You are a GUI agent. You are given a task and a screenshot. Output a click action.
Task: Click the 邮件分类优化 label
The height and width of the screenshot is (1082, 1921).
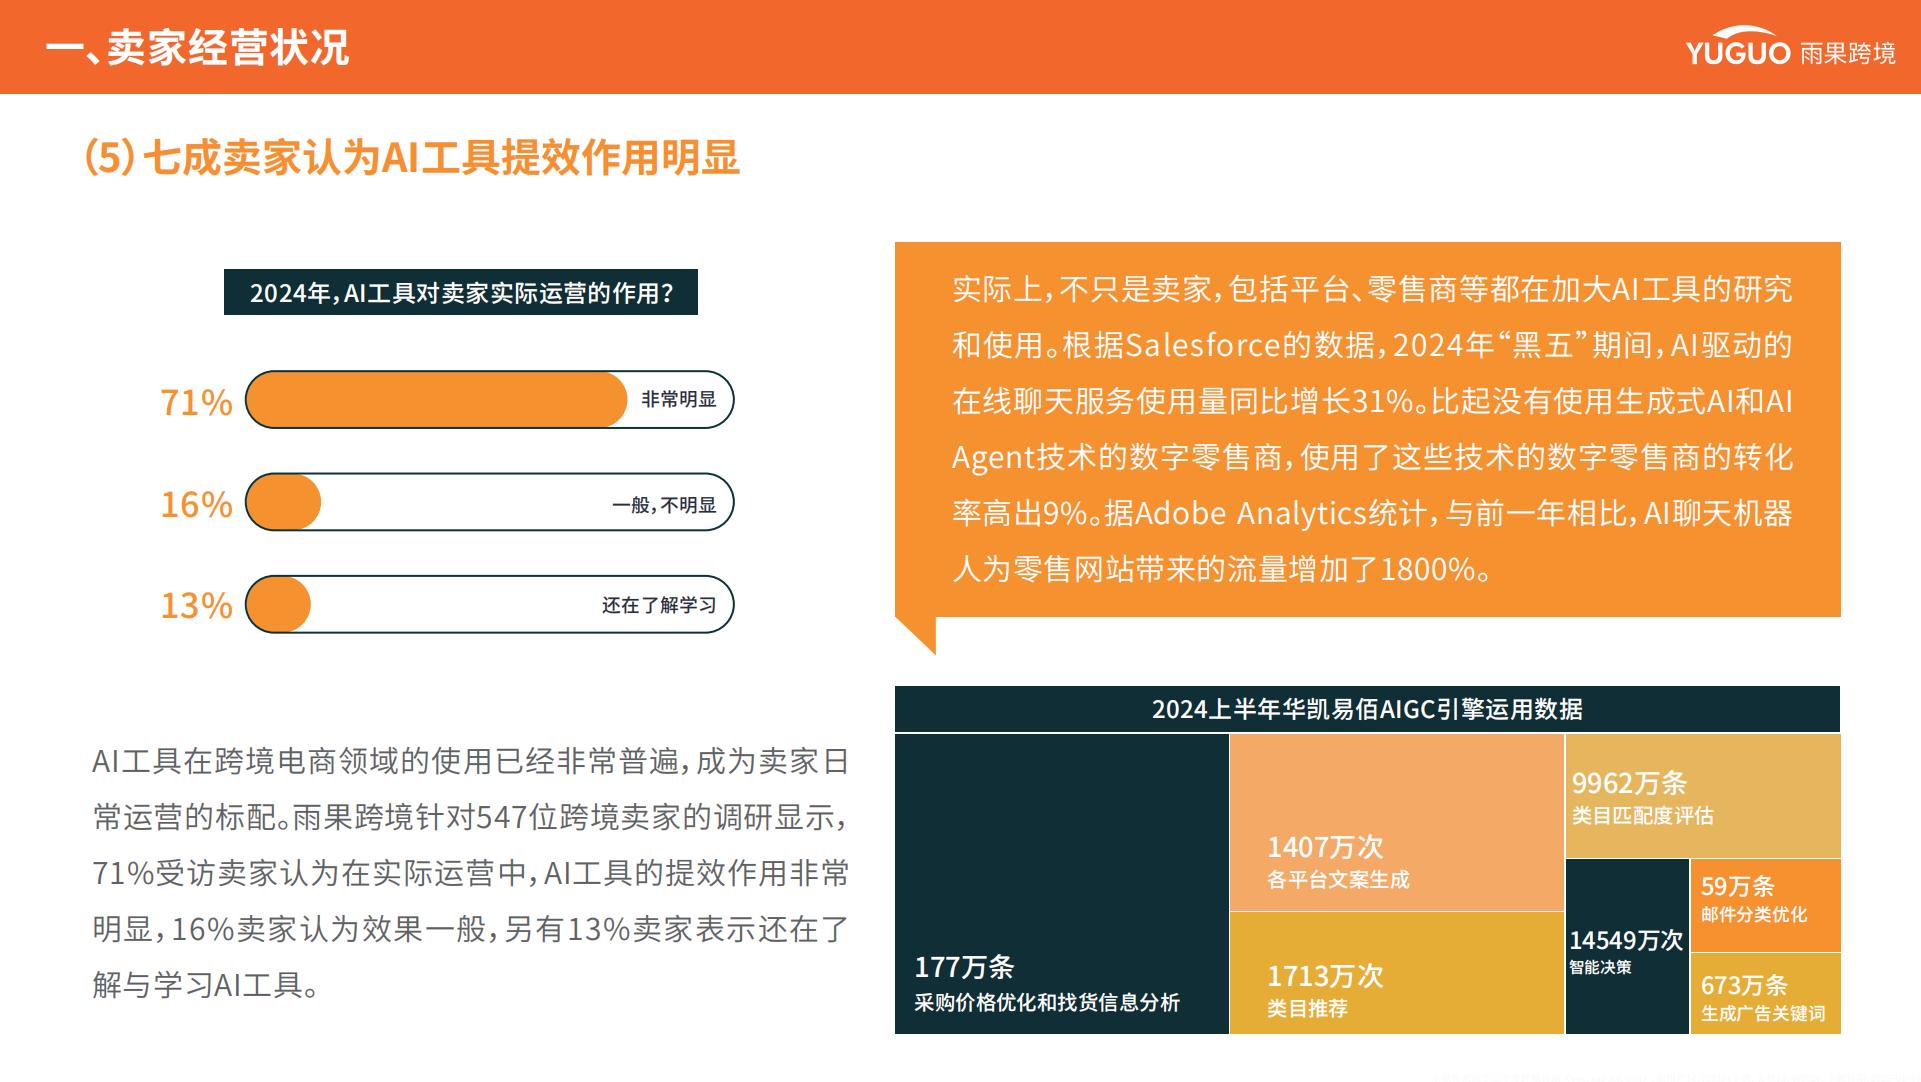(1754, 914)
